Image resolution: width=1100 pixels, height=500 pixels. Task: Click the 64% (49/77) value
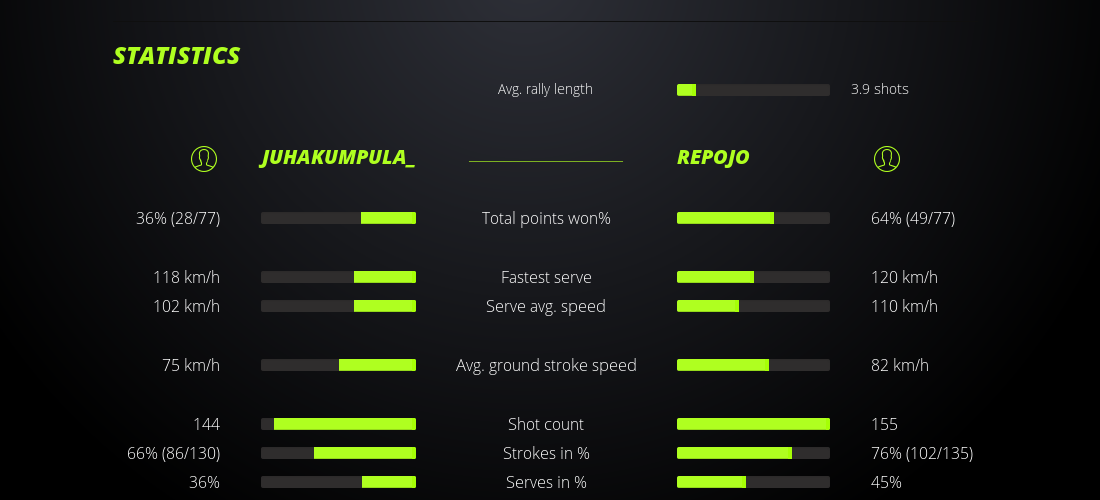(913, 218)
